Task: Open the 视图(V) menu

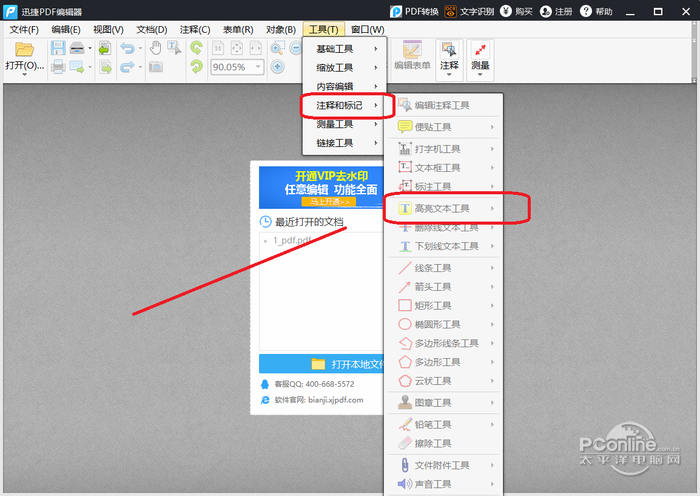Action: (x=108, y=29)
